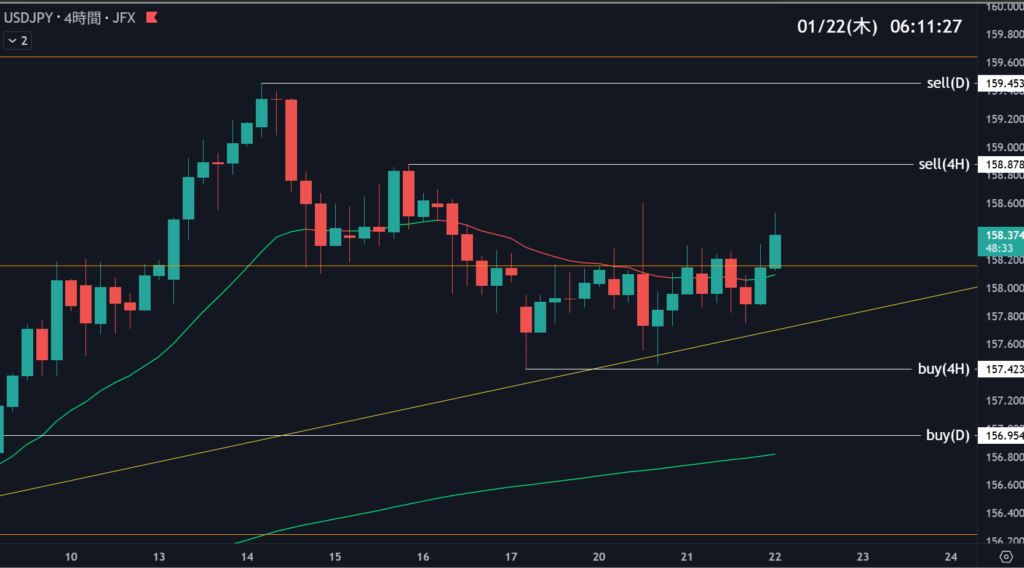Click the 160.000 level on price scale
The image size is (1024, 568).
1003,7
